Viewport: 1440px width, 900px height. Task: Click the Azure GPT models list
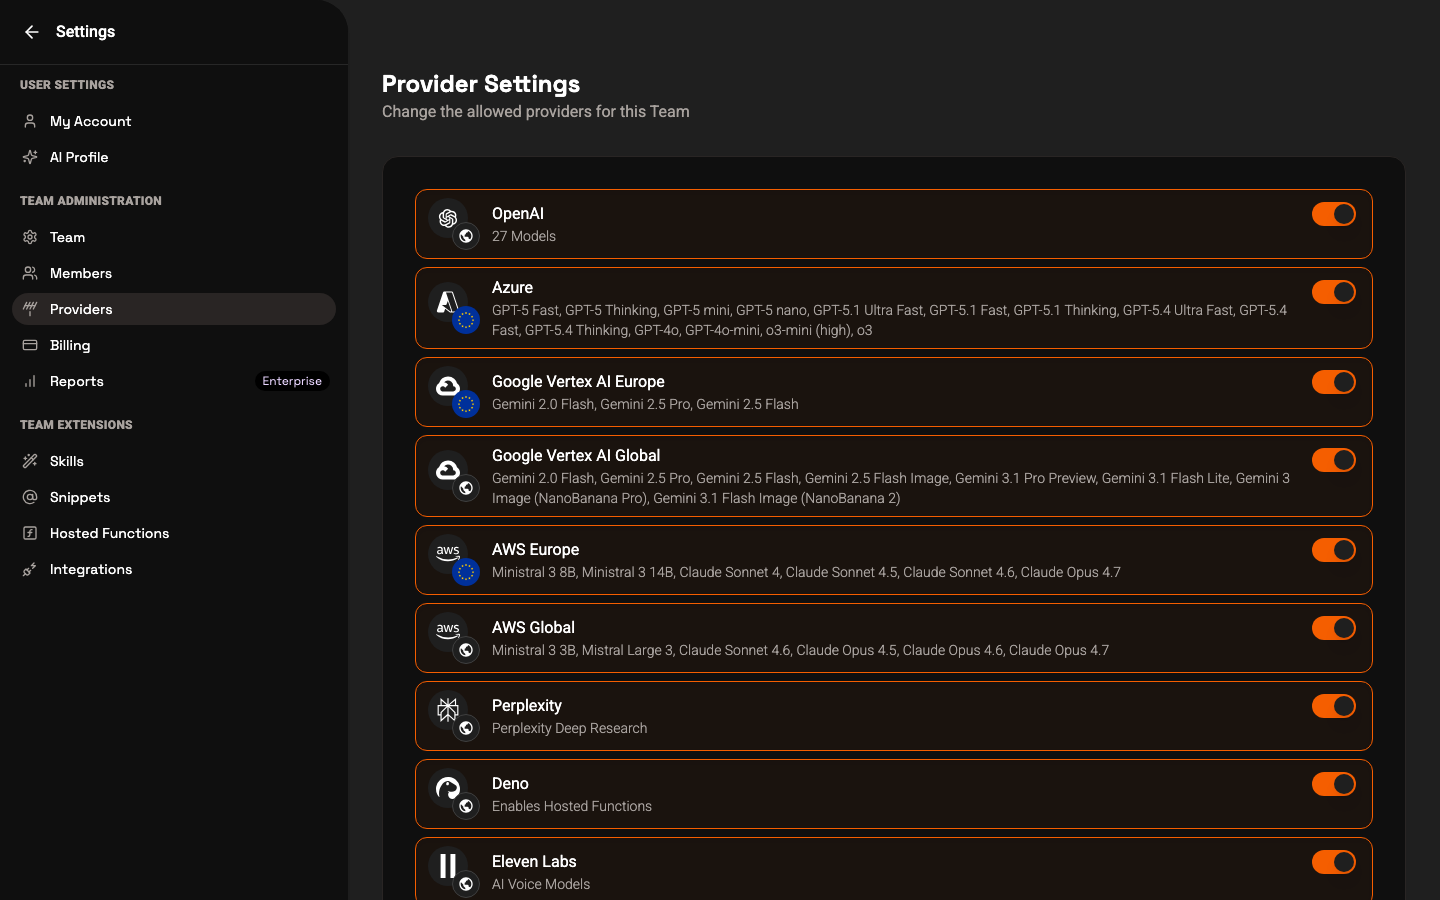[x=890, y=320]
